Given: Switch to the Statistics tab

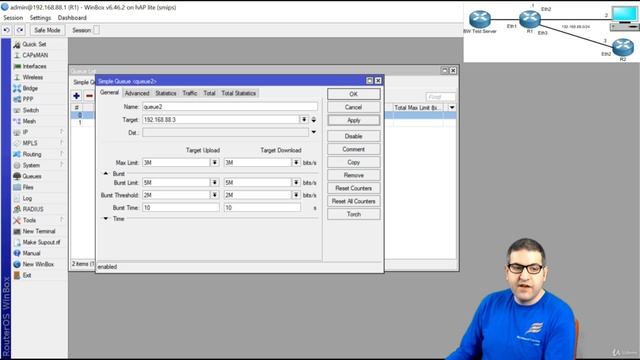Looking at the screenshot, I should pyautogui.click(x=166, y=93).
